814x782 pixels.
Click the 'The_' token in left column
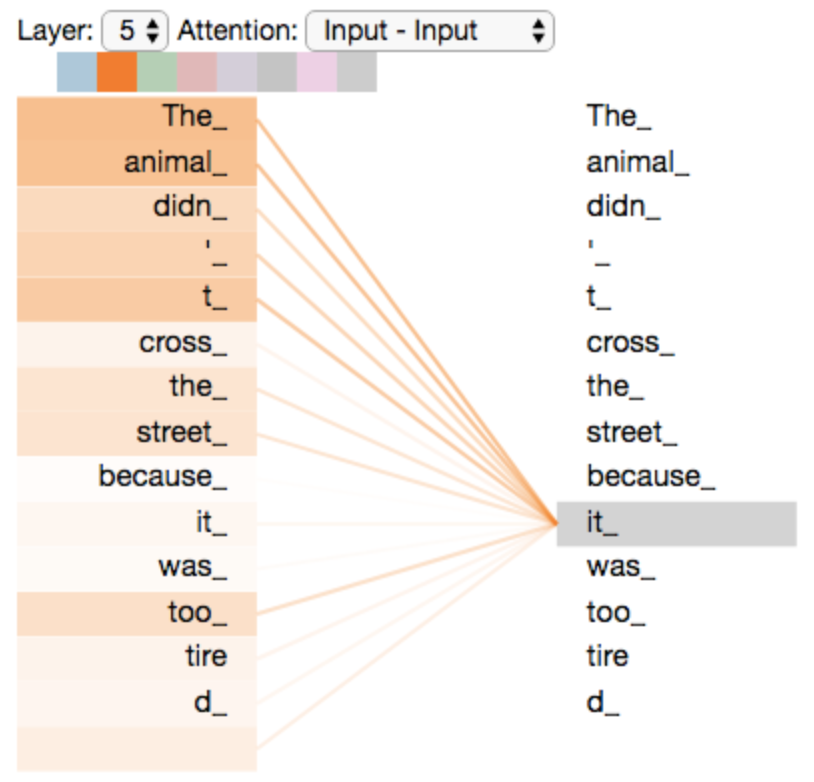[x=137, y=118]
